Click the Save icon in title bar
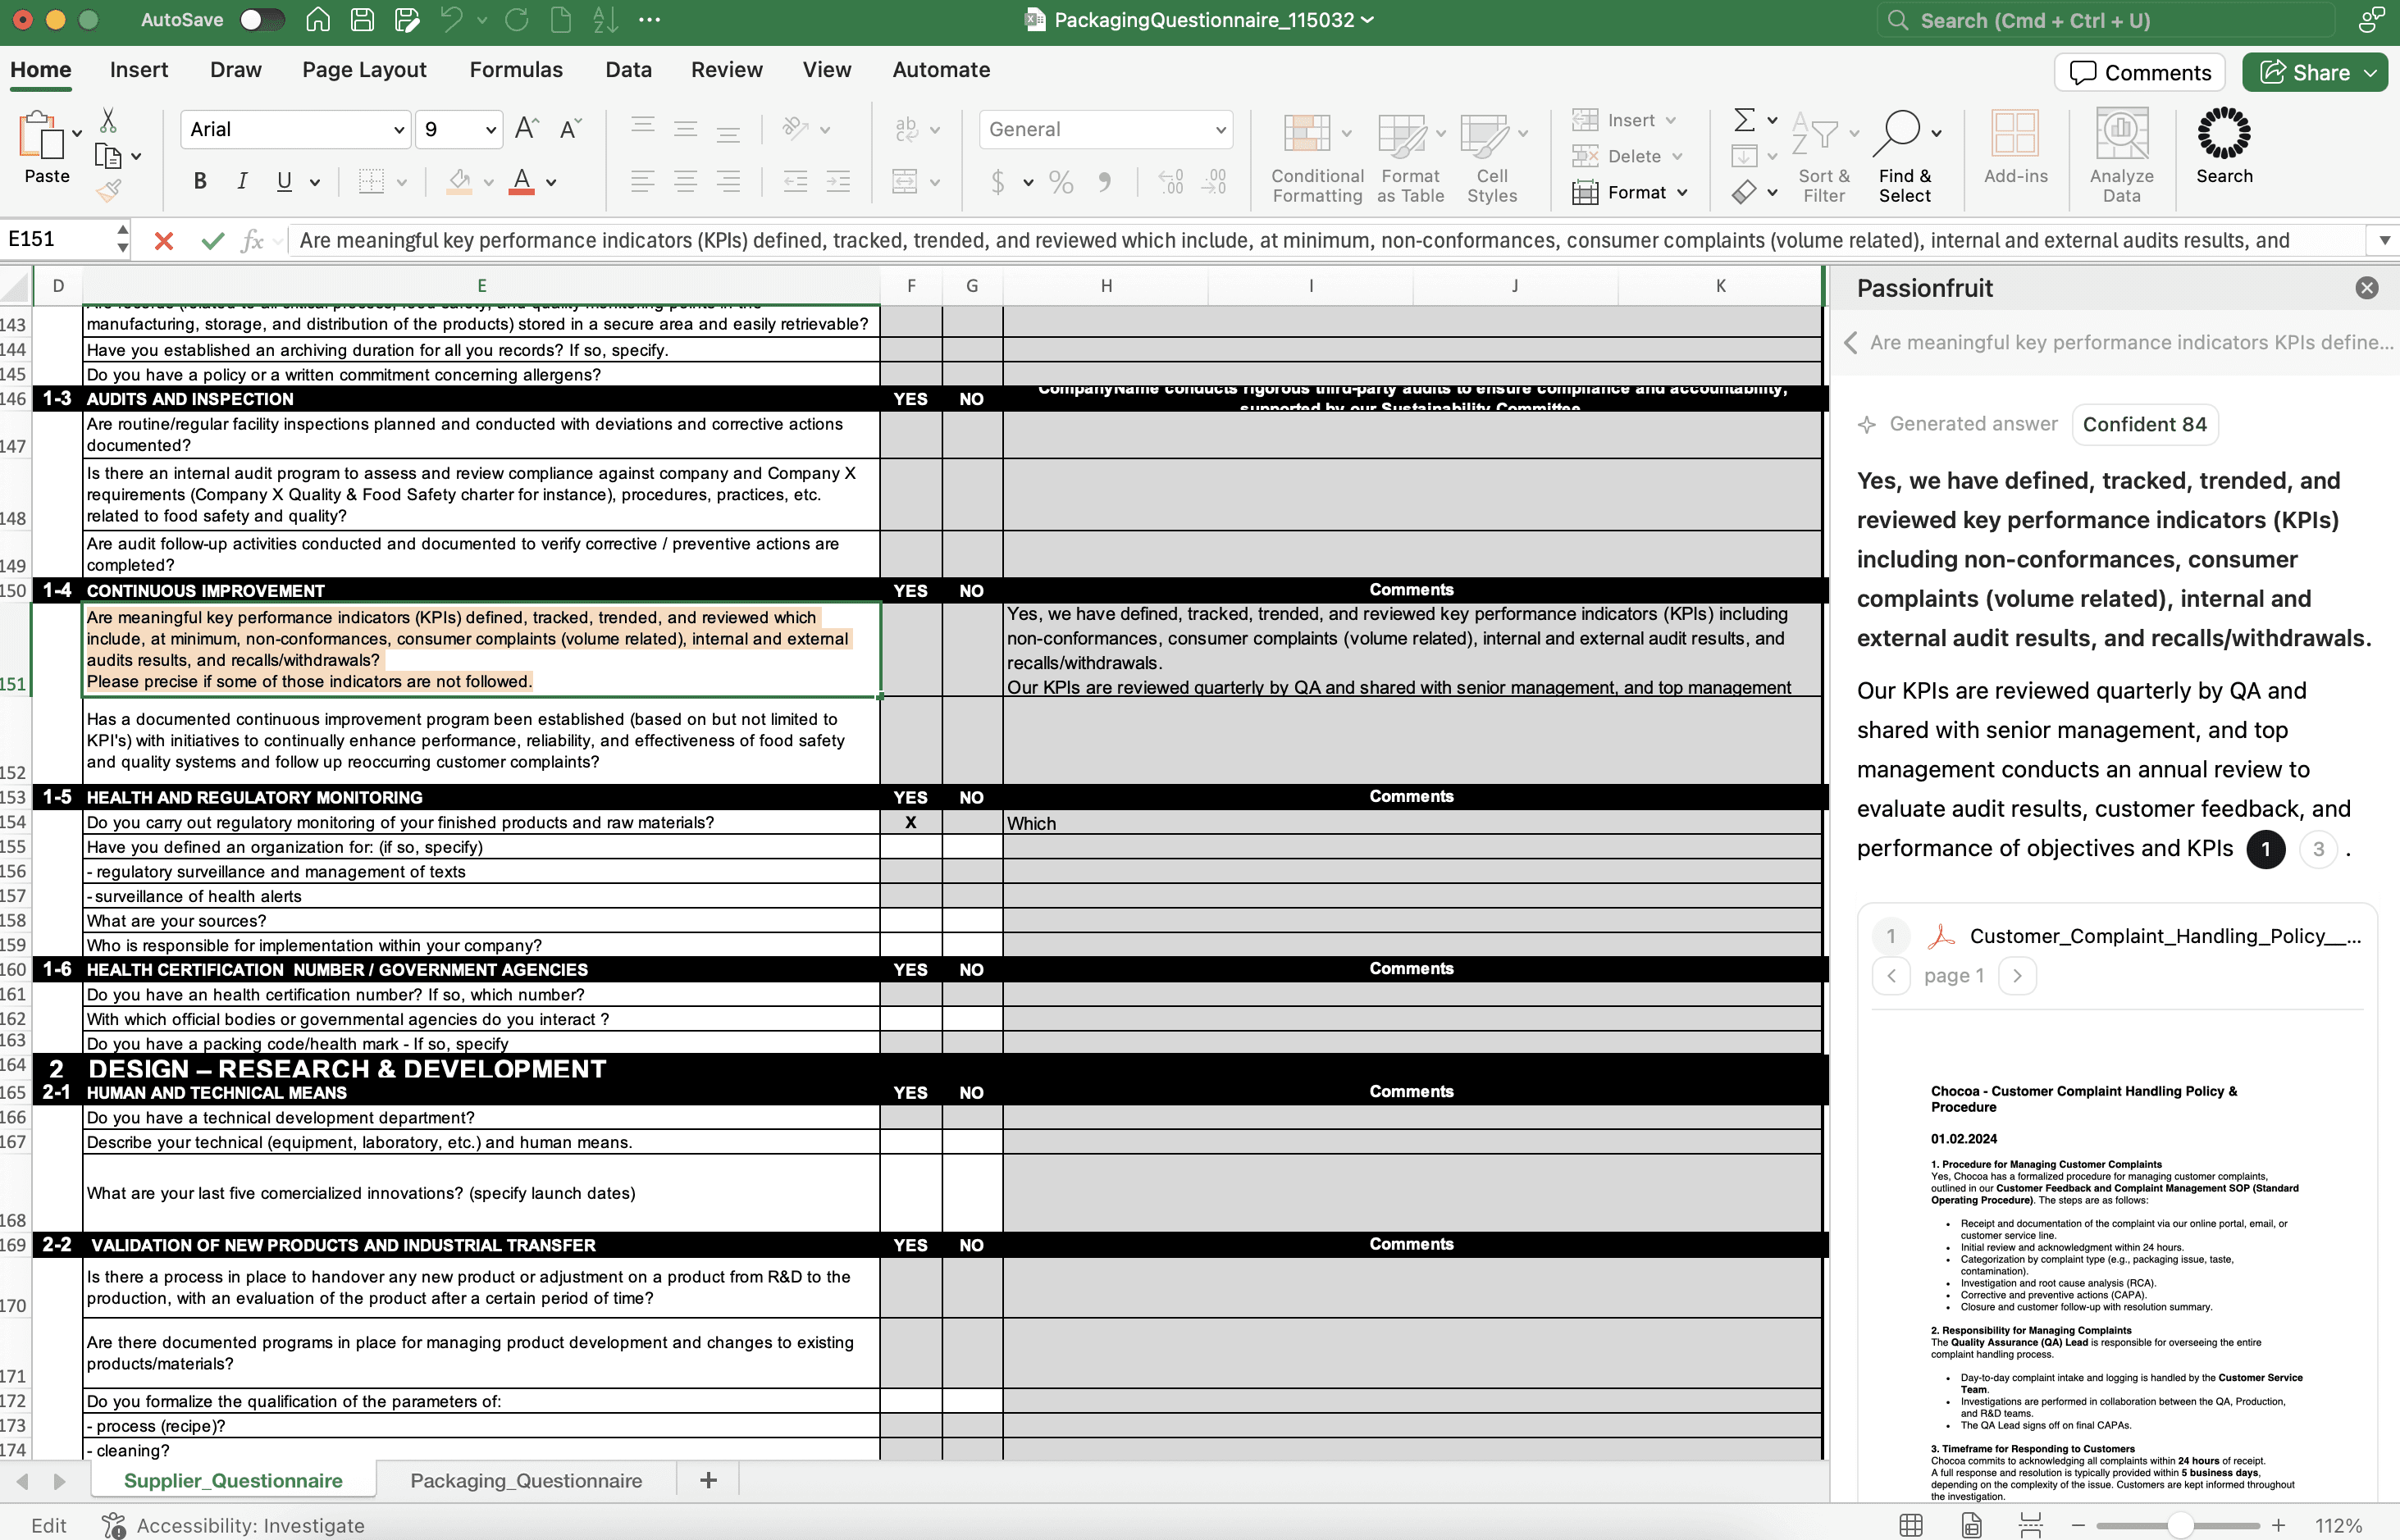This screenshot has width=2400, height=1540. (362, 20)
